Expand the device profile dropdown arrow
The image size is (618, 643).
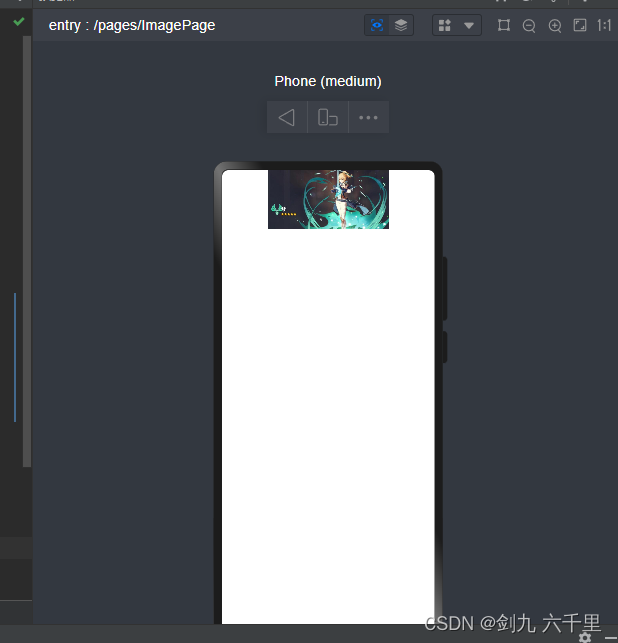tap(469, 26)
